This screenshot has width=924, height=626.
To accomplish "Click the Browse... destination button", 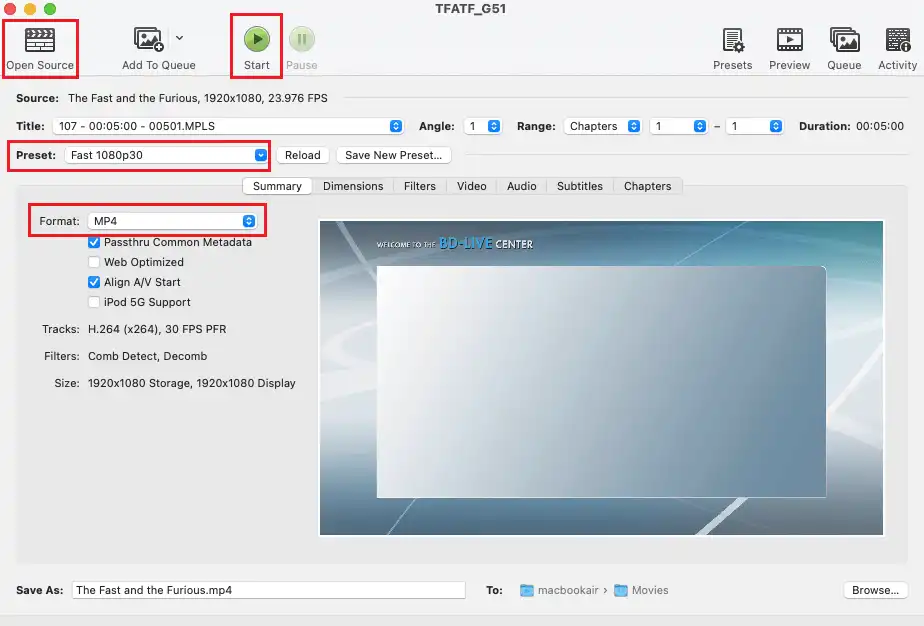I will click(x=875, y=590).
